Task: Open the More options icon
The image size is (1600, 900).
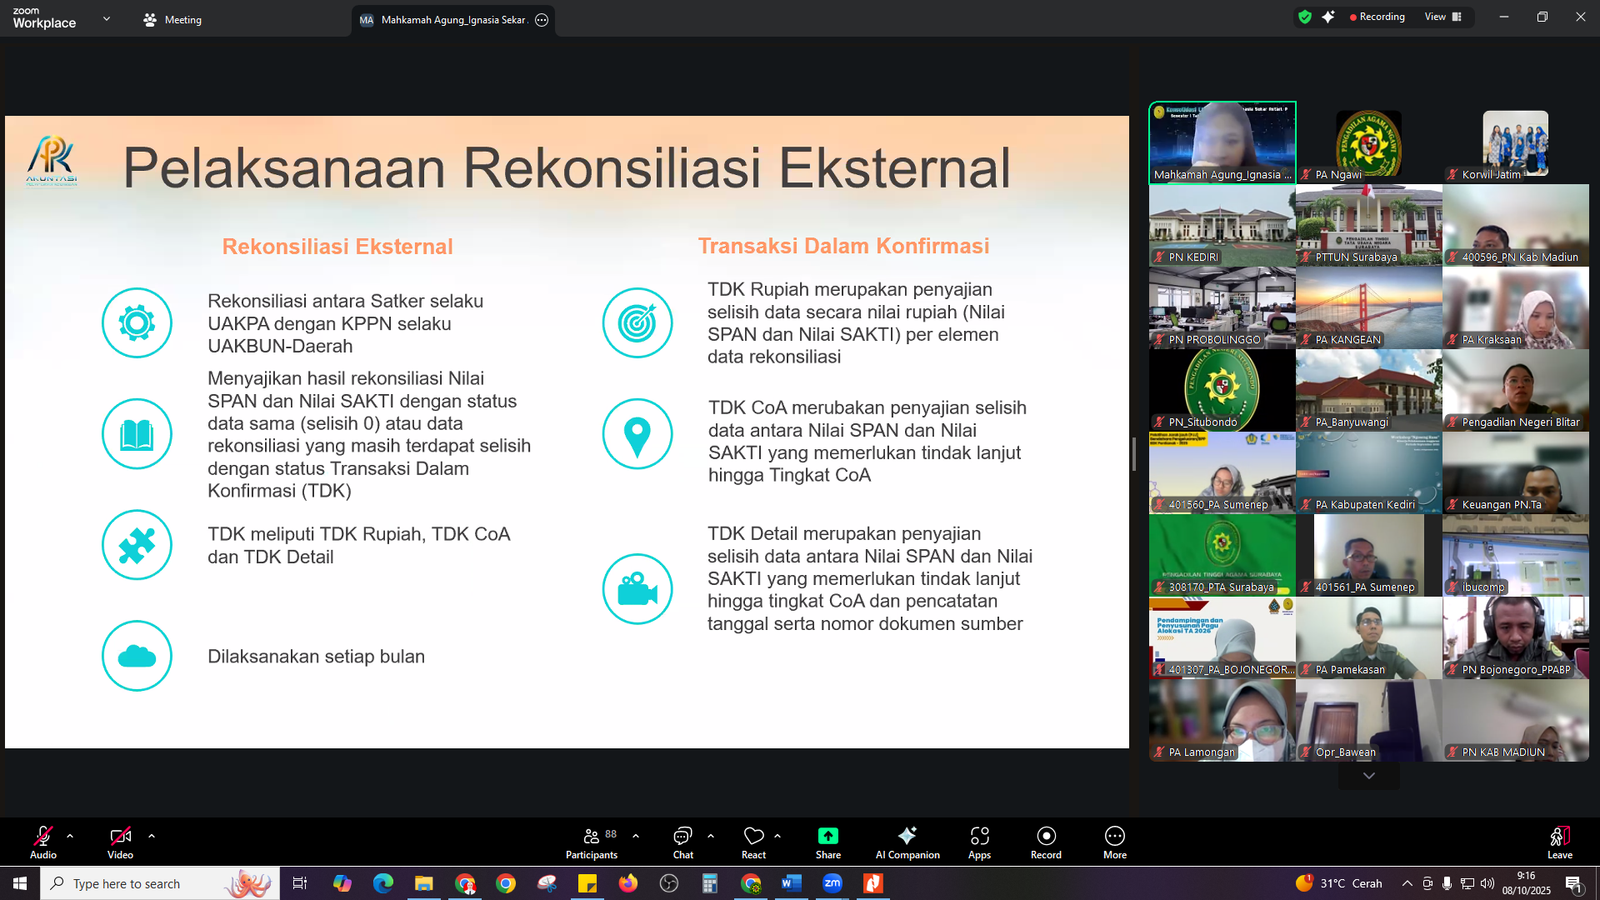Action: 1115,837
